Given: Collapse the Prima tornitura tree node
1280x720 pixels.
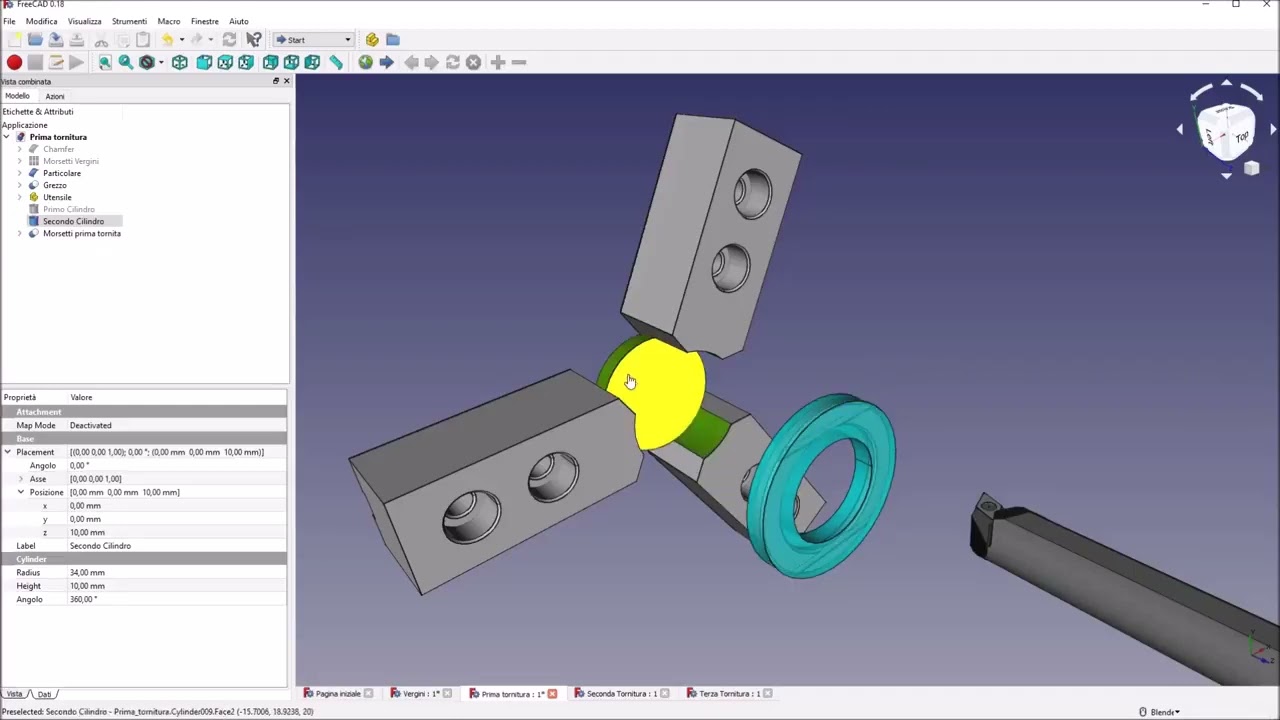Looking at the screenshot, I should coord(7,137).
